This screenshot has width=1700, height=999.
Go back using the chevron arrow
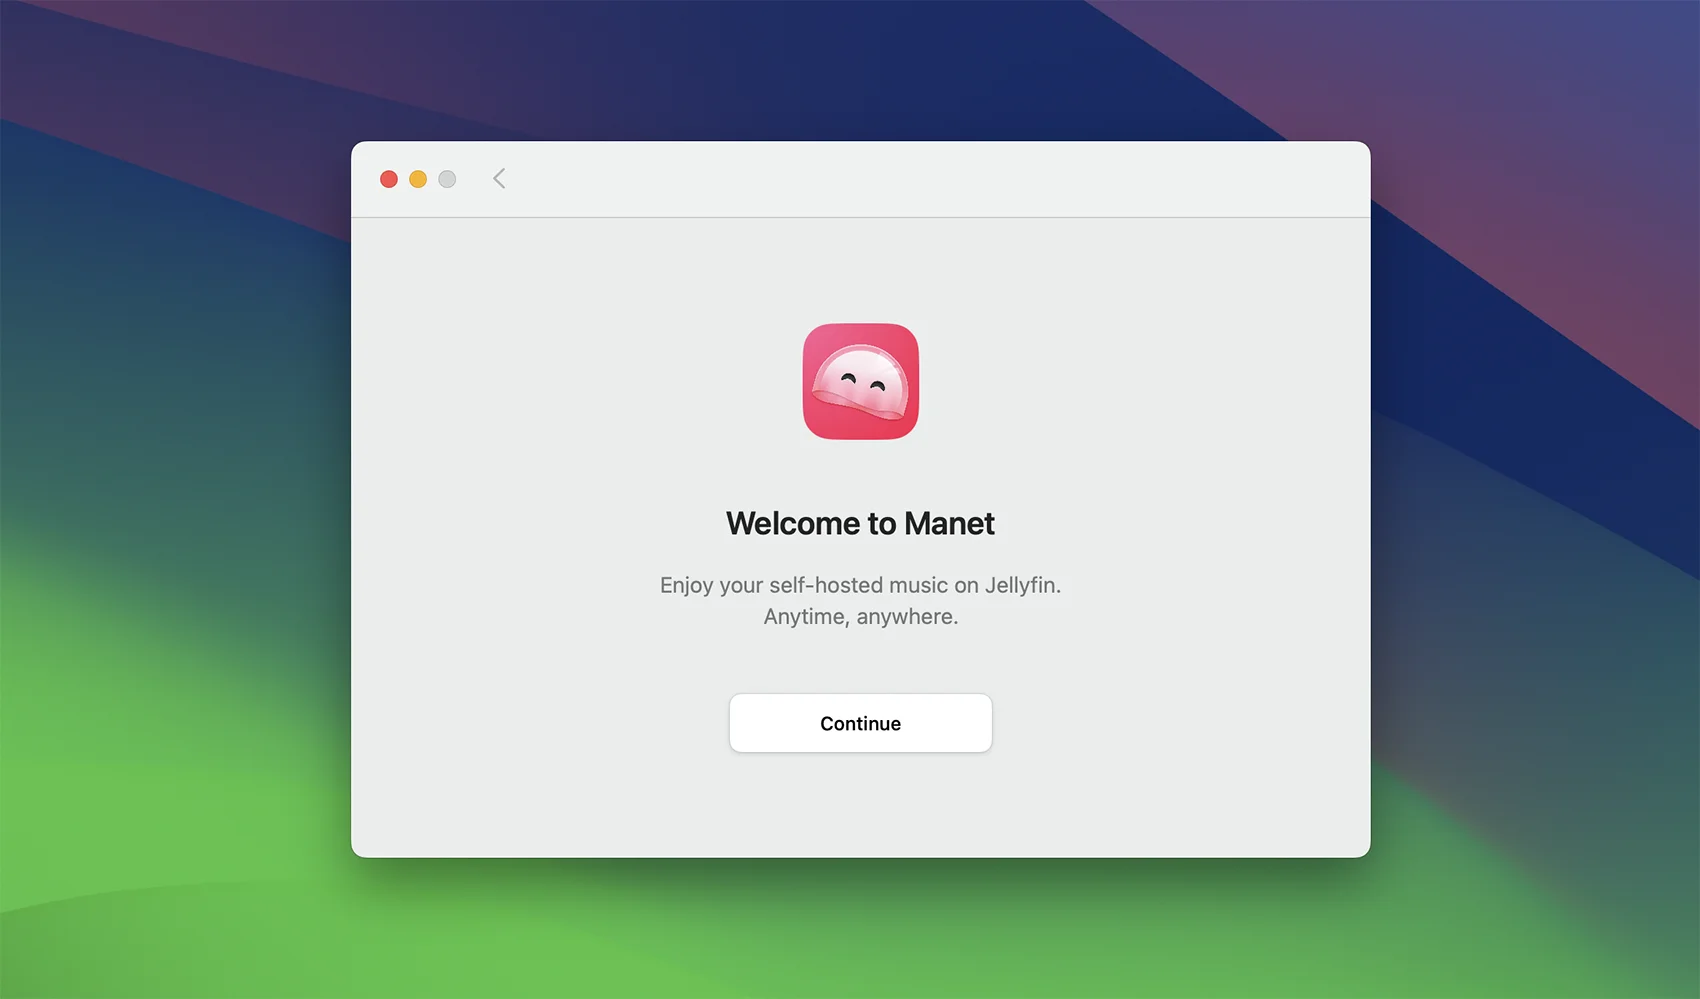pos(499,179)
